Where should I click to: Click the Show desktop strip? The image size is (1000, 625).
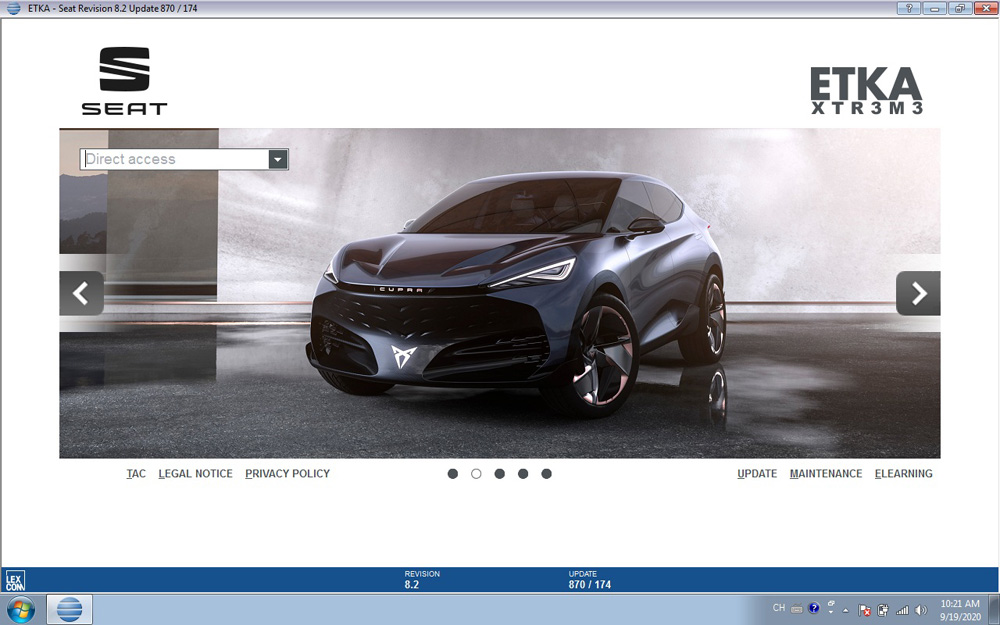click(x=994, y=610)
